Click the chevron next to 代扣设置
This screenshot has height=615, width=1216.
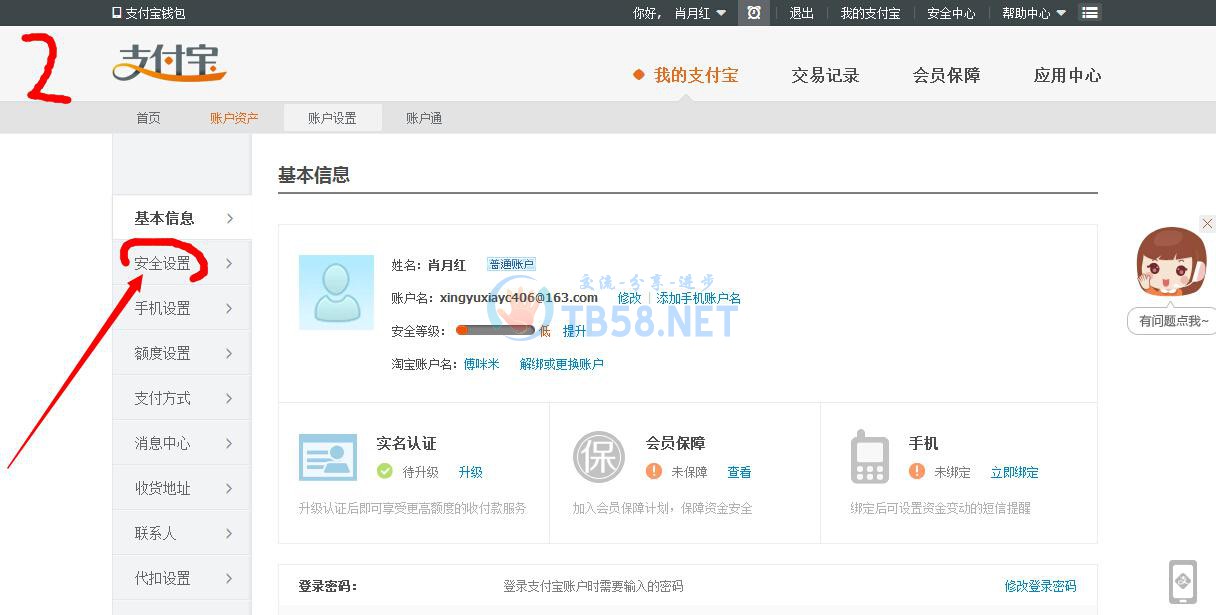230,578
